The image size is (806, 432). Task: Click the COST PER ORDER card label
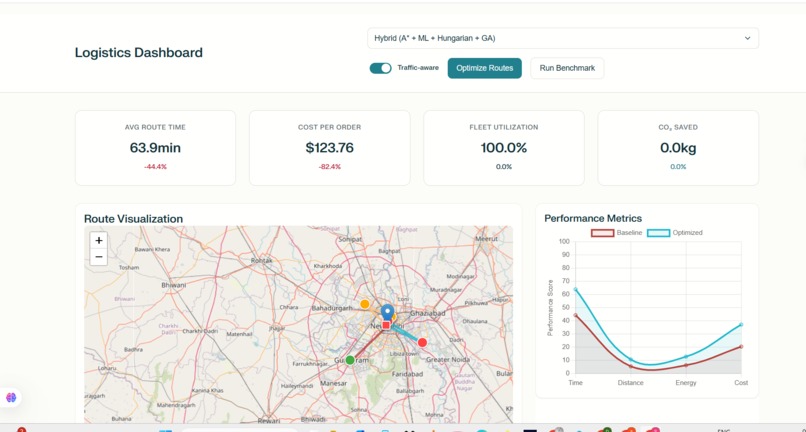pyautogui.click(x=329, y=127)
